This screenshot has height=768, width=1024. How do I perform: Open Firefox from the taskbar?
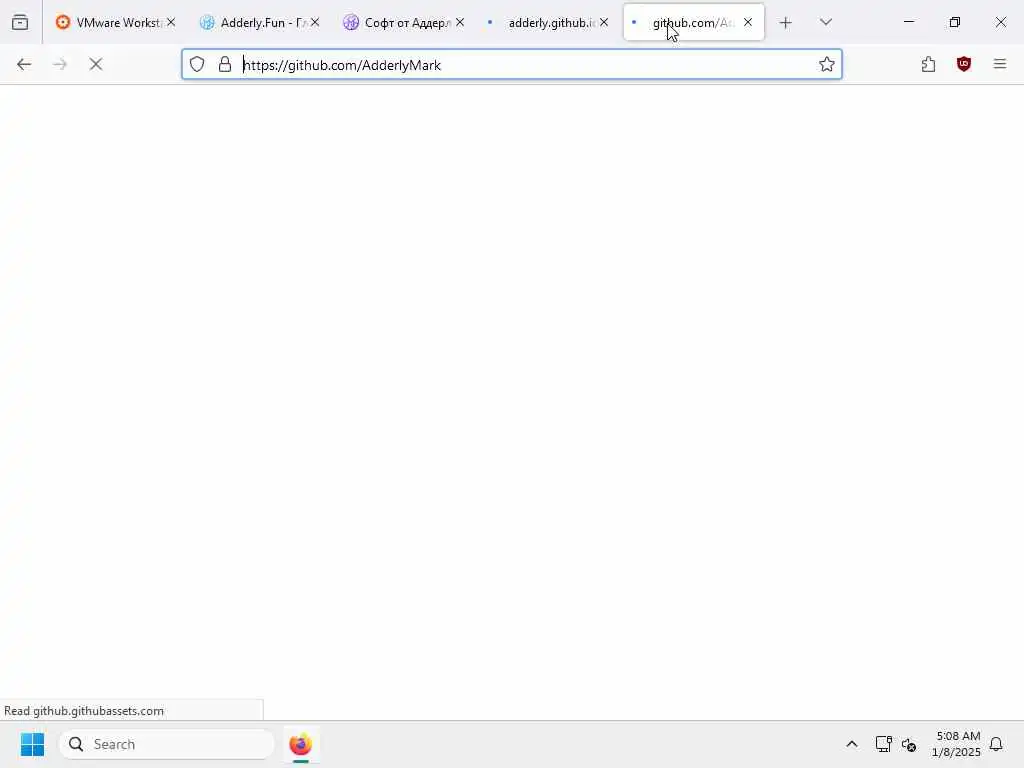click(300, 744)
